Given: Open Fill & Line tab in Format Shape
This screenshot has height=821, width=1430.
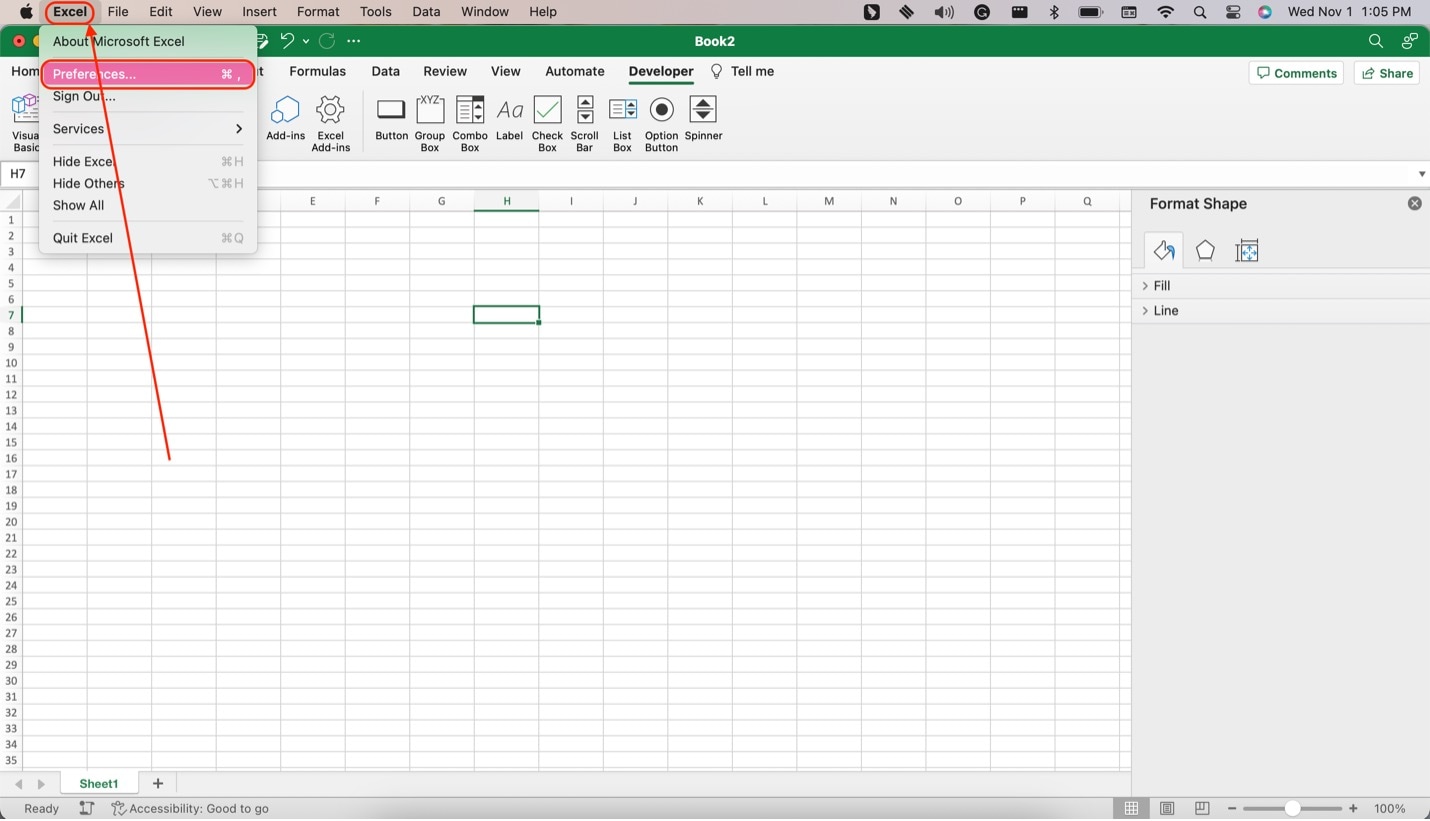Looking at the screenshot, I should click(x=1164, y=250).
